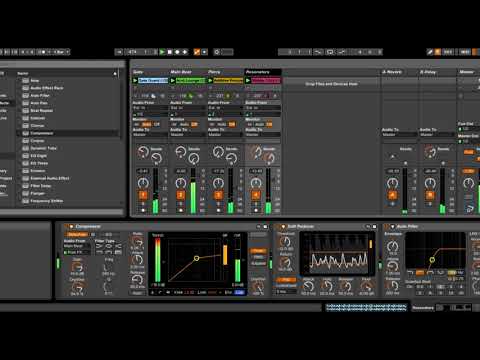480x360 pixels.
Task: Open the 1 Bar quantization menu
Action: (x=62, y=52)
